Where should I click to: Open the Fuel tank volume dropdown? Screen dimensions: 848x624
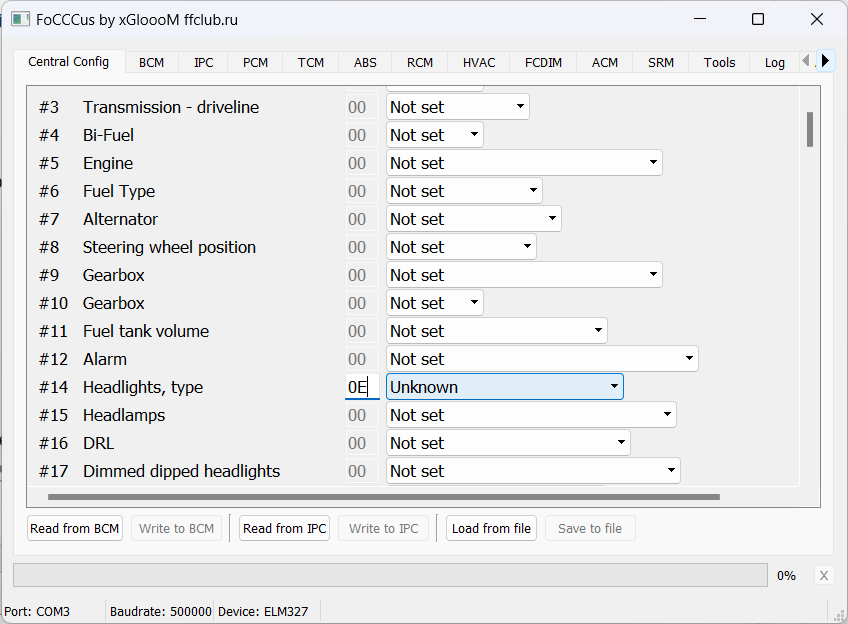pos(497,331)
